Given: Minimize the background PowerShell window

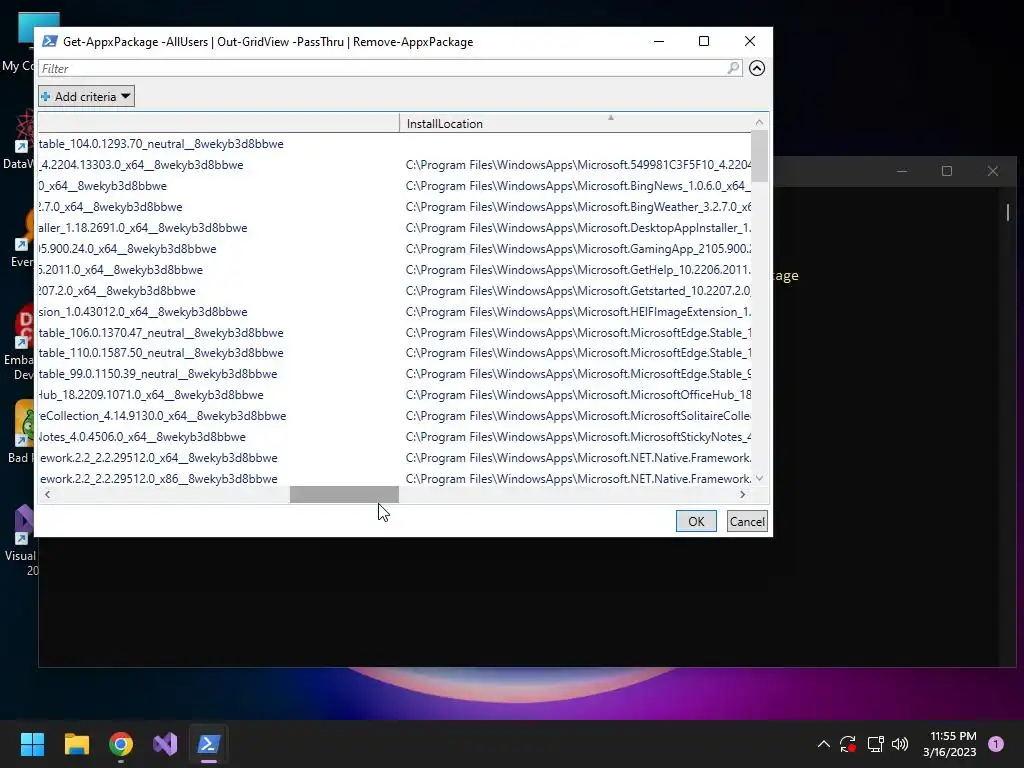Looking at the screenshot, I should 902,171.
